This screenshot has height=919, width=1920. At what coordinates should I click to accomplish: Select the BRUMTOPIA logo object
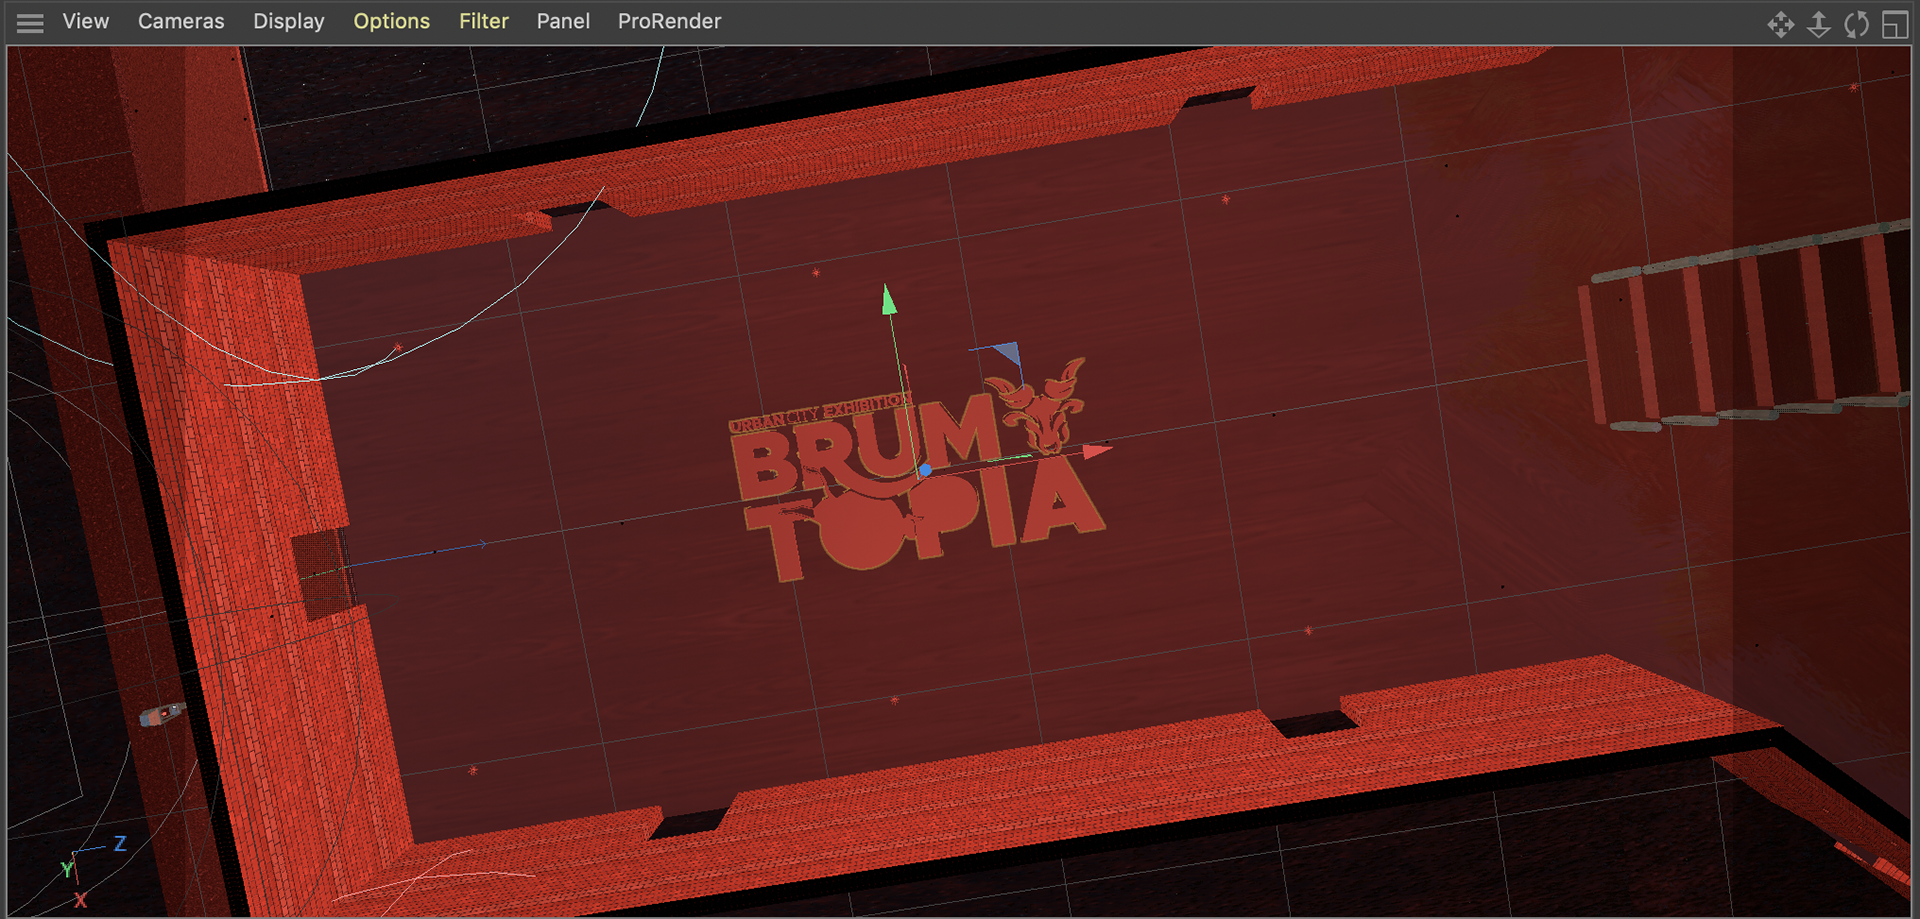pyautogui.click(x=918, y=468)
